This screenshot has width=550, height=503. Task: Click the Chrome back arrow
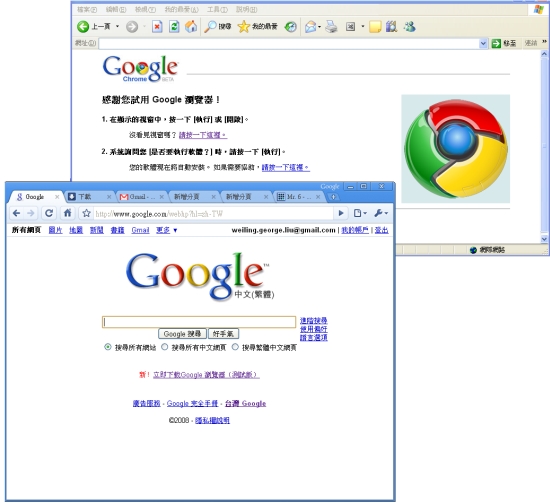pyautogui.click(x=16, y=213)
